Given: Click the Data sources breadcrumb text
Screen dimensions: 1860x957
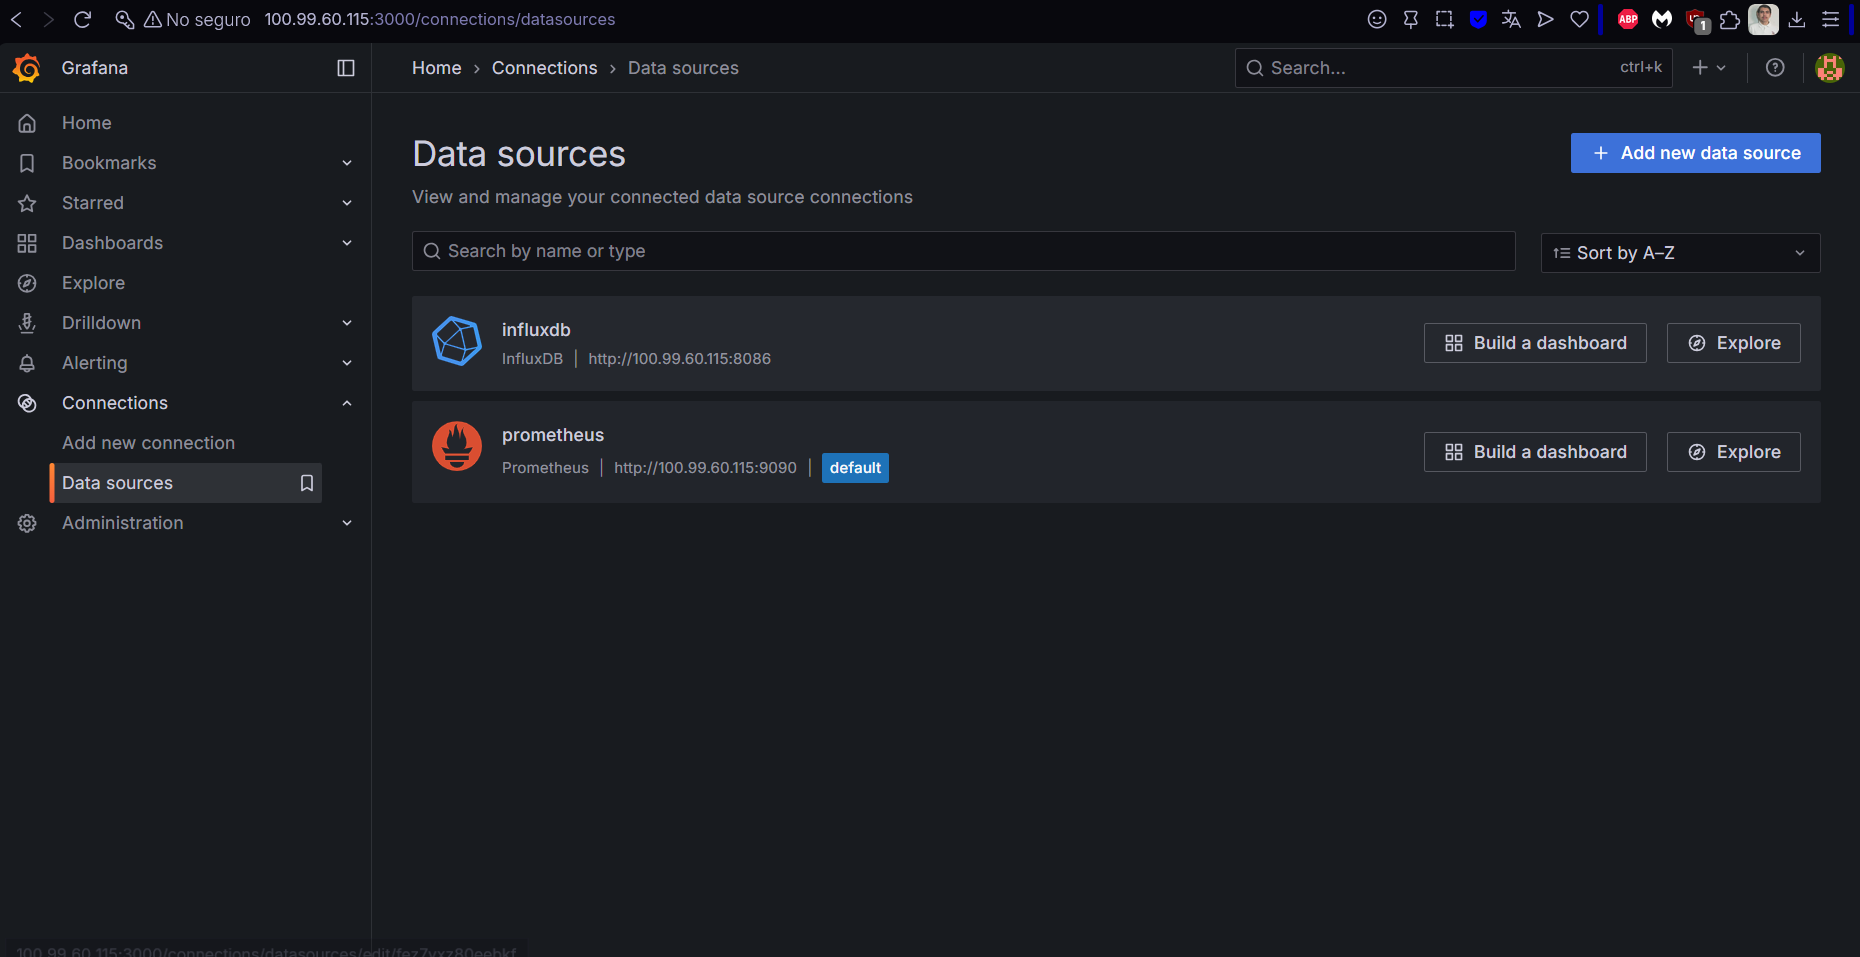Looking at the screenshot, I should click(x=683, y=68).
